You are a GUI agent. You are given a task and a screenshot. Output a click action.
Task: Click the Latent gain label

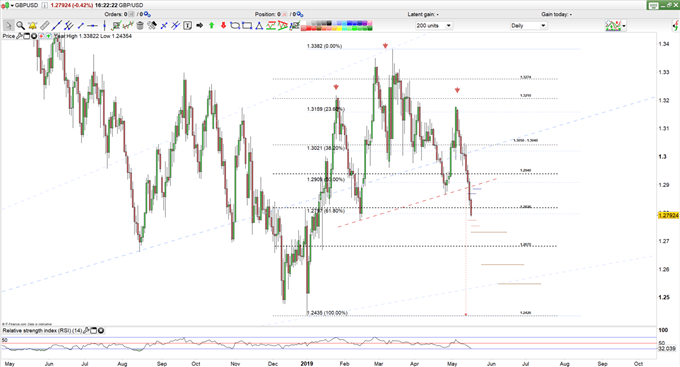423,14
